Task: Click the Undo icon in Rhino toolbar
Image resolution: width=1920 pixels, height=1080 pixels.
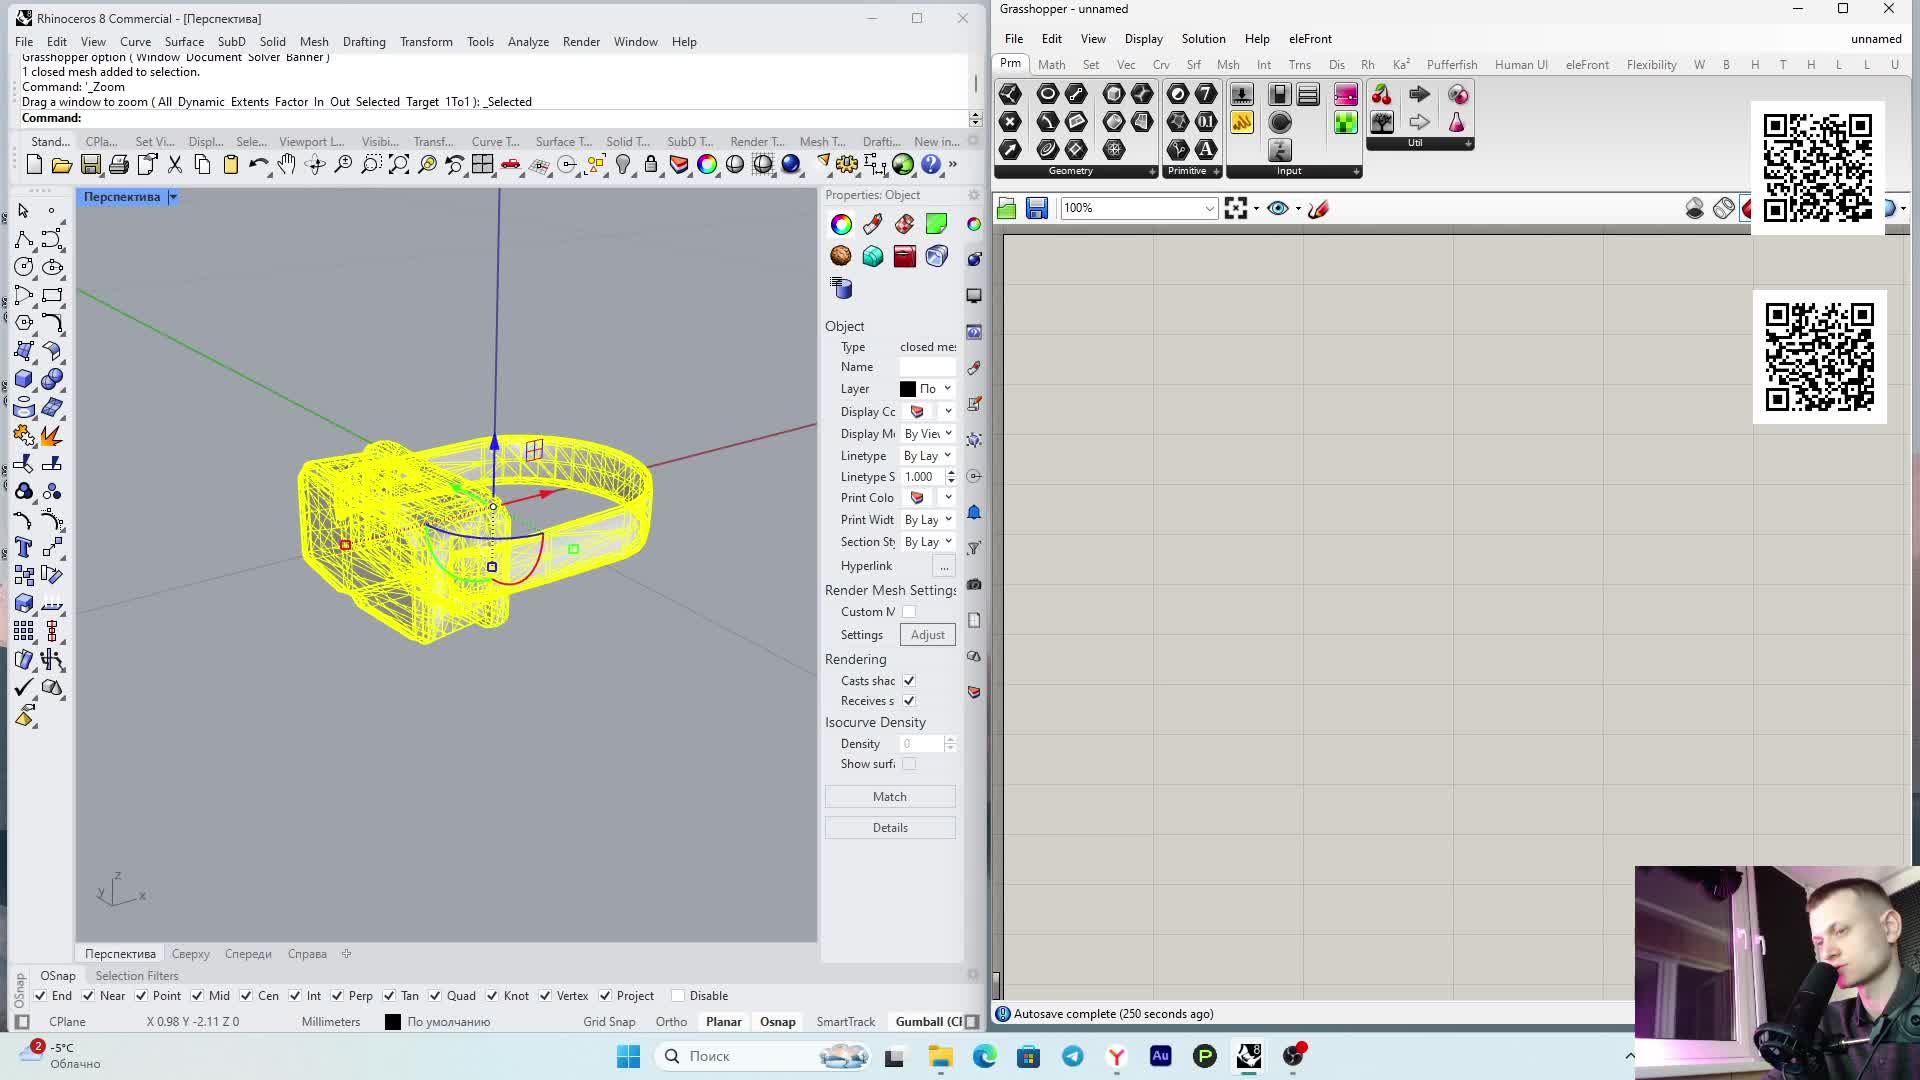Action: coord(257,165)
